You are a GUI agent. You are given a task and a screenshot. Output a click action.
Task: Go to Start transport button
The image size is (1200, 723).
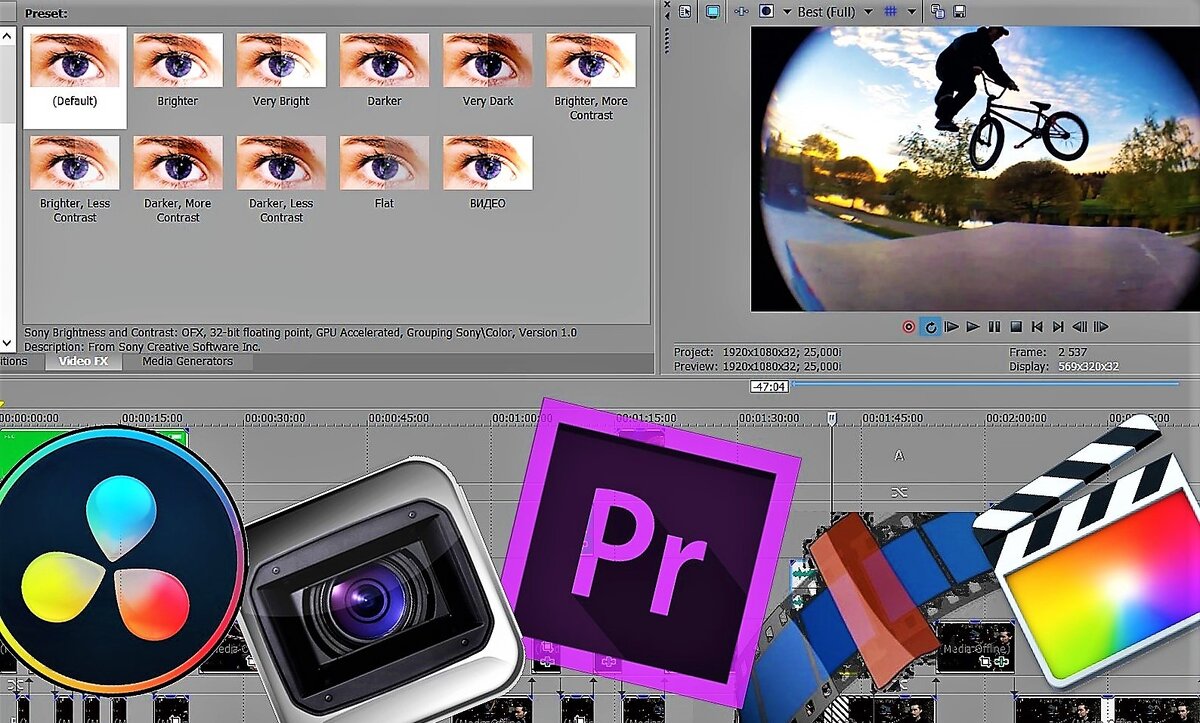[x=1037, y=326]
